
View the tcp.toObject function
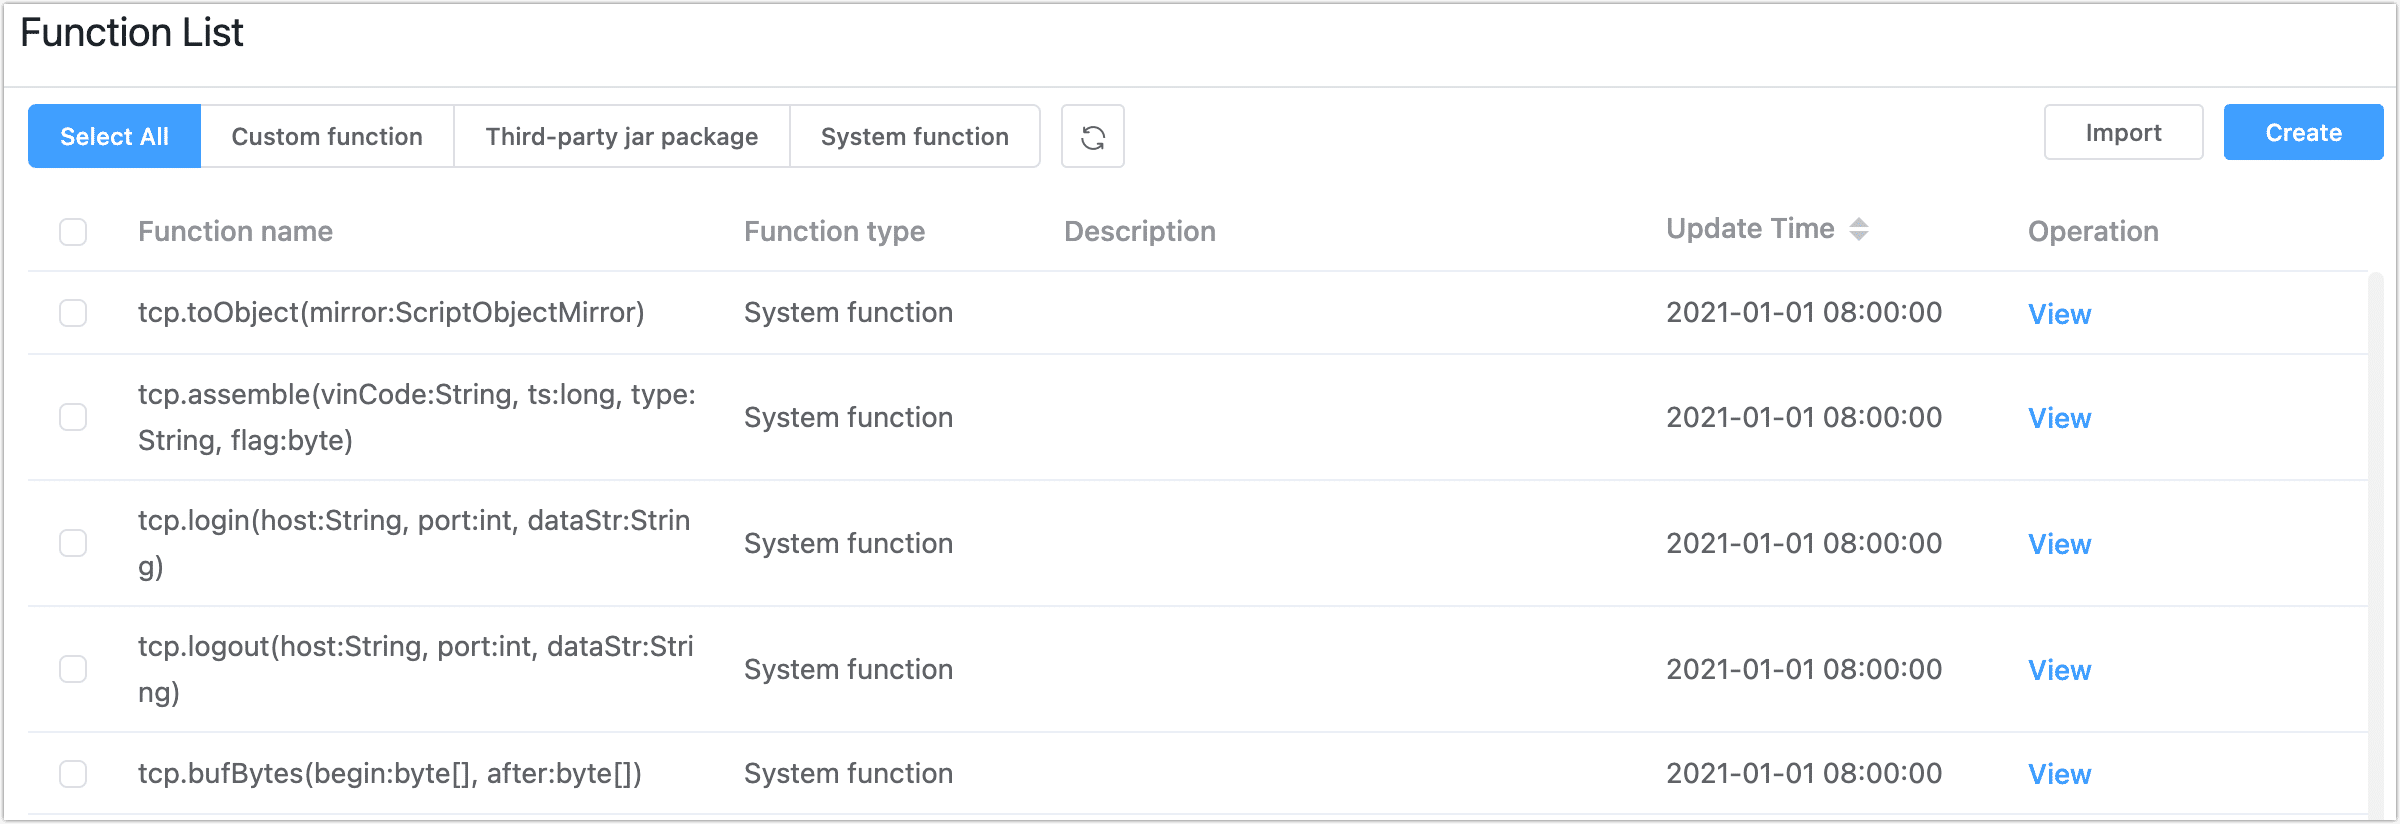tap(2059, 314)
